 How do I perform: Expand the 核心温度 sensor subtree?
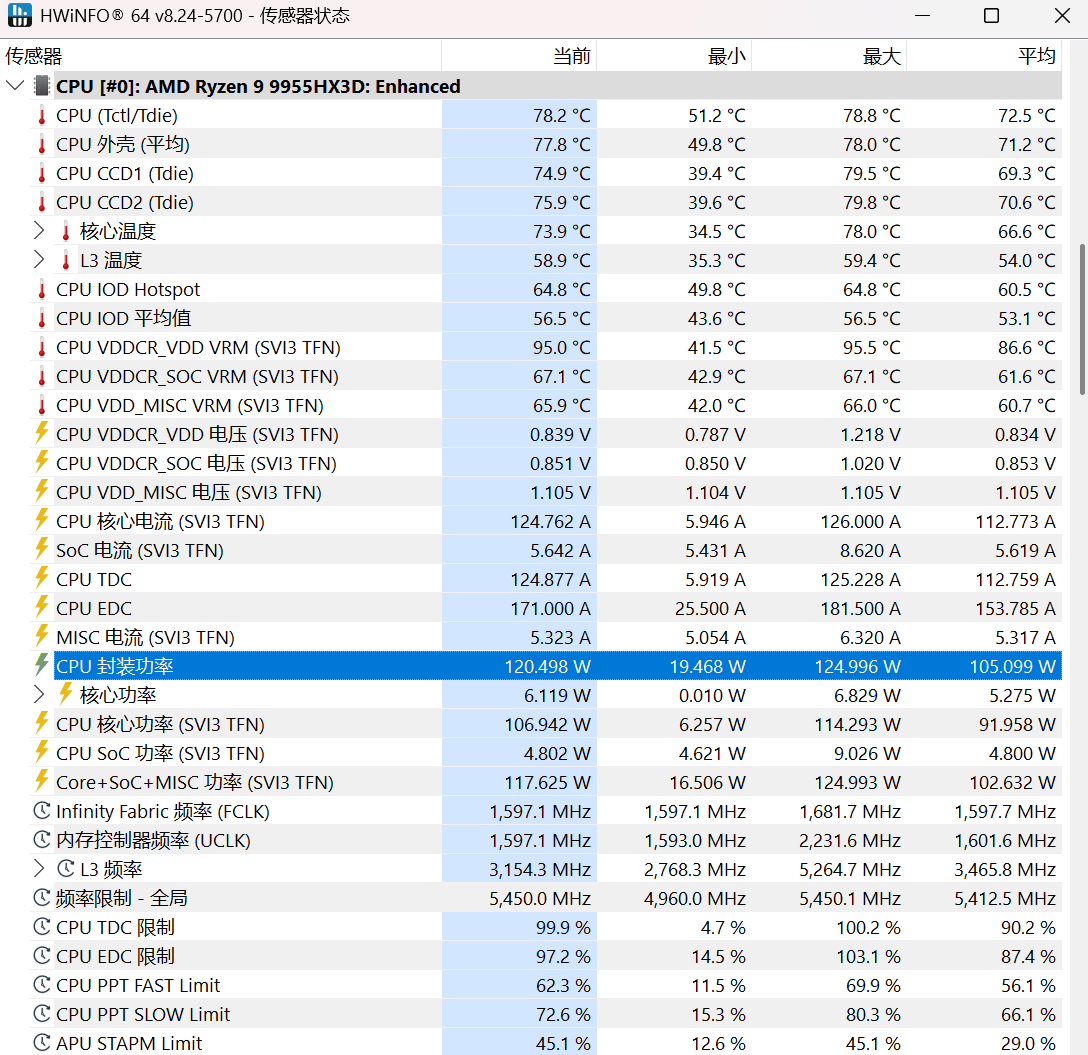point(39,232)
